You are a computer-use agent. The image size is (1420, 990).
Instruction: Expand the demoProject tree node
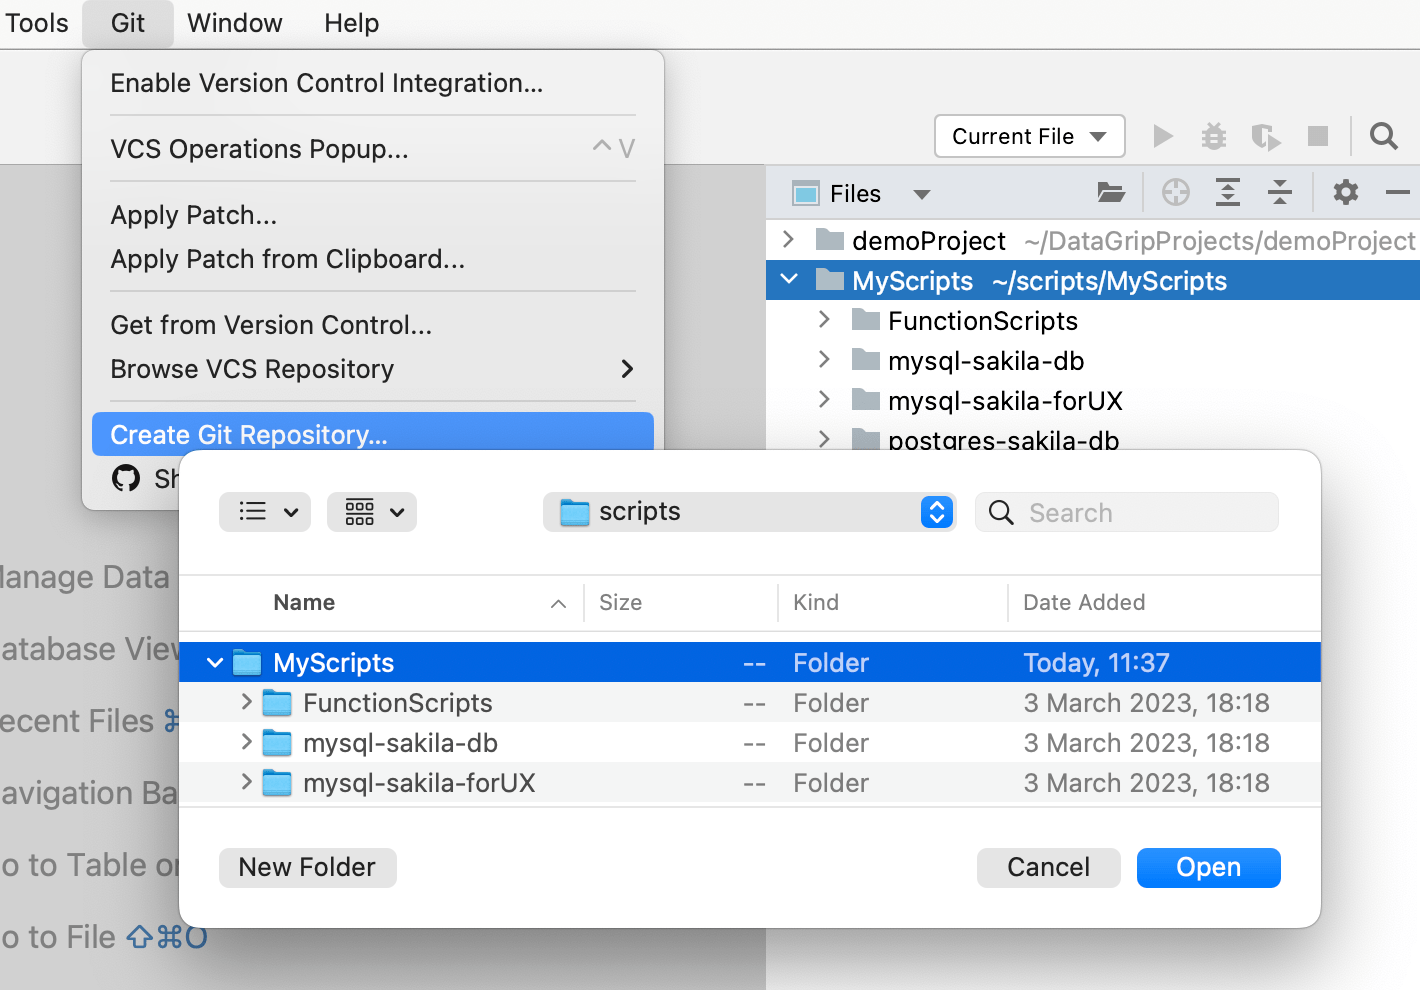[x=788, y=239]
